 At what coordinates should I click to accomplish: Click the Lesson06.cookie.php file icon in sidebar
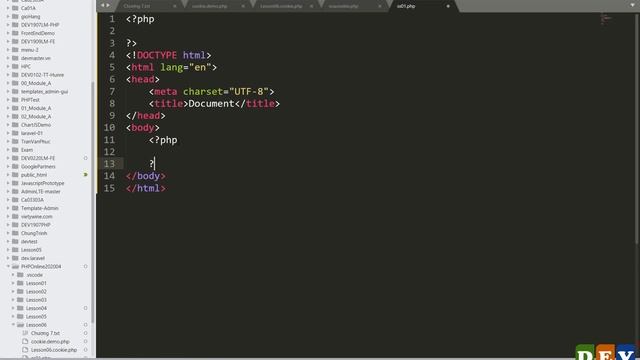click(25, 350)
